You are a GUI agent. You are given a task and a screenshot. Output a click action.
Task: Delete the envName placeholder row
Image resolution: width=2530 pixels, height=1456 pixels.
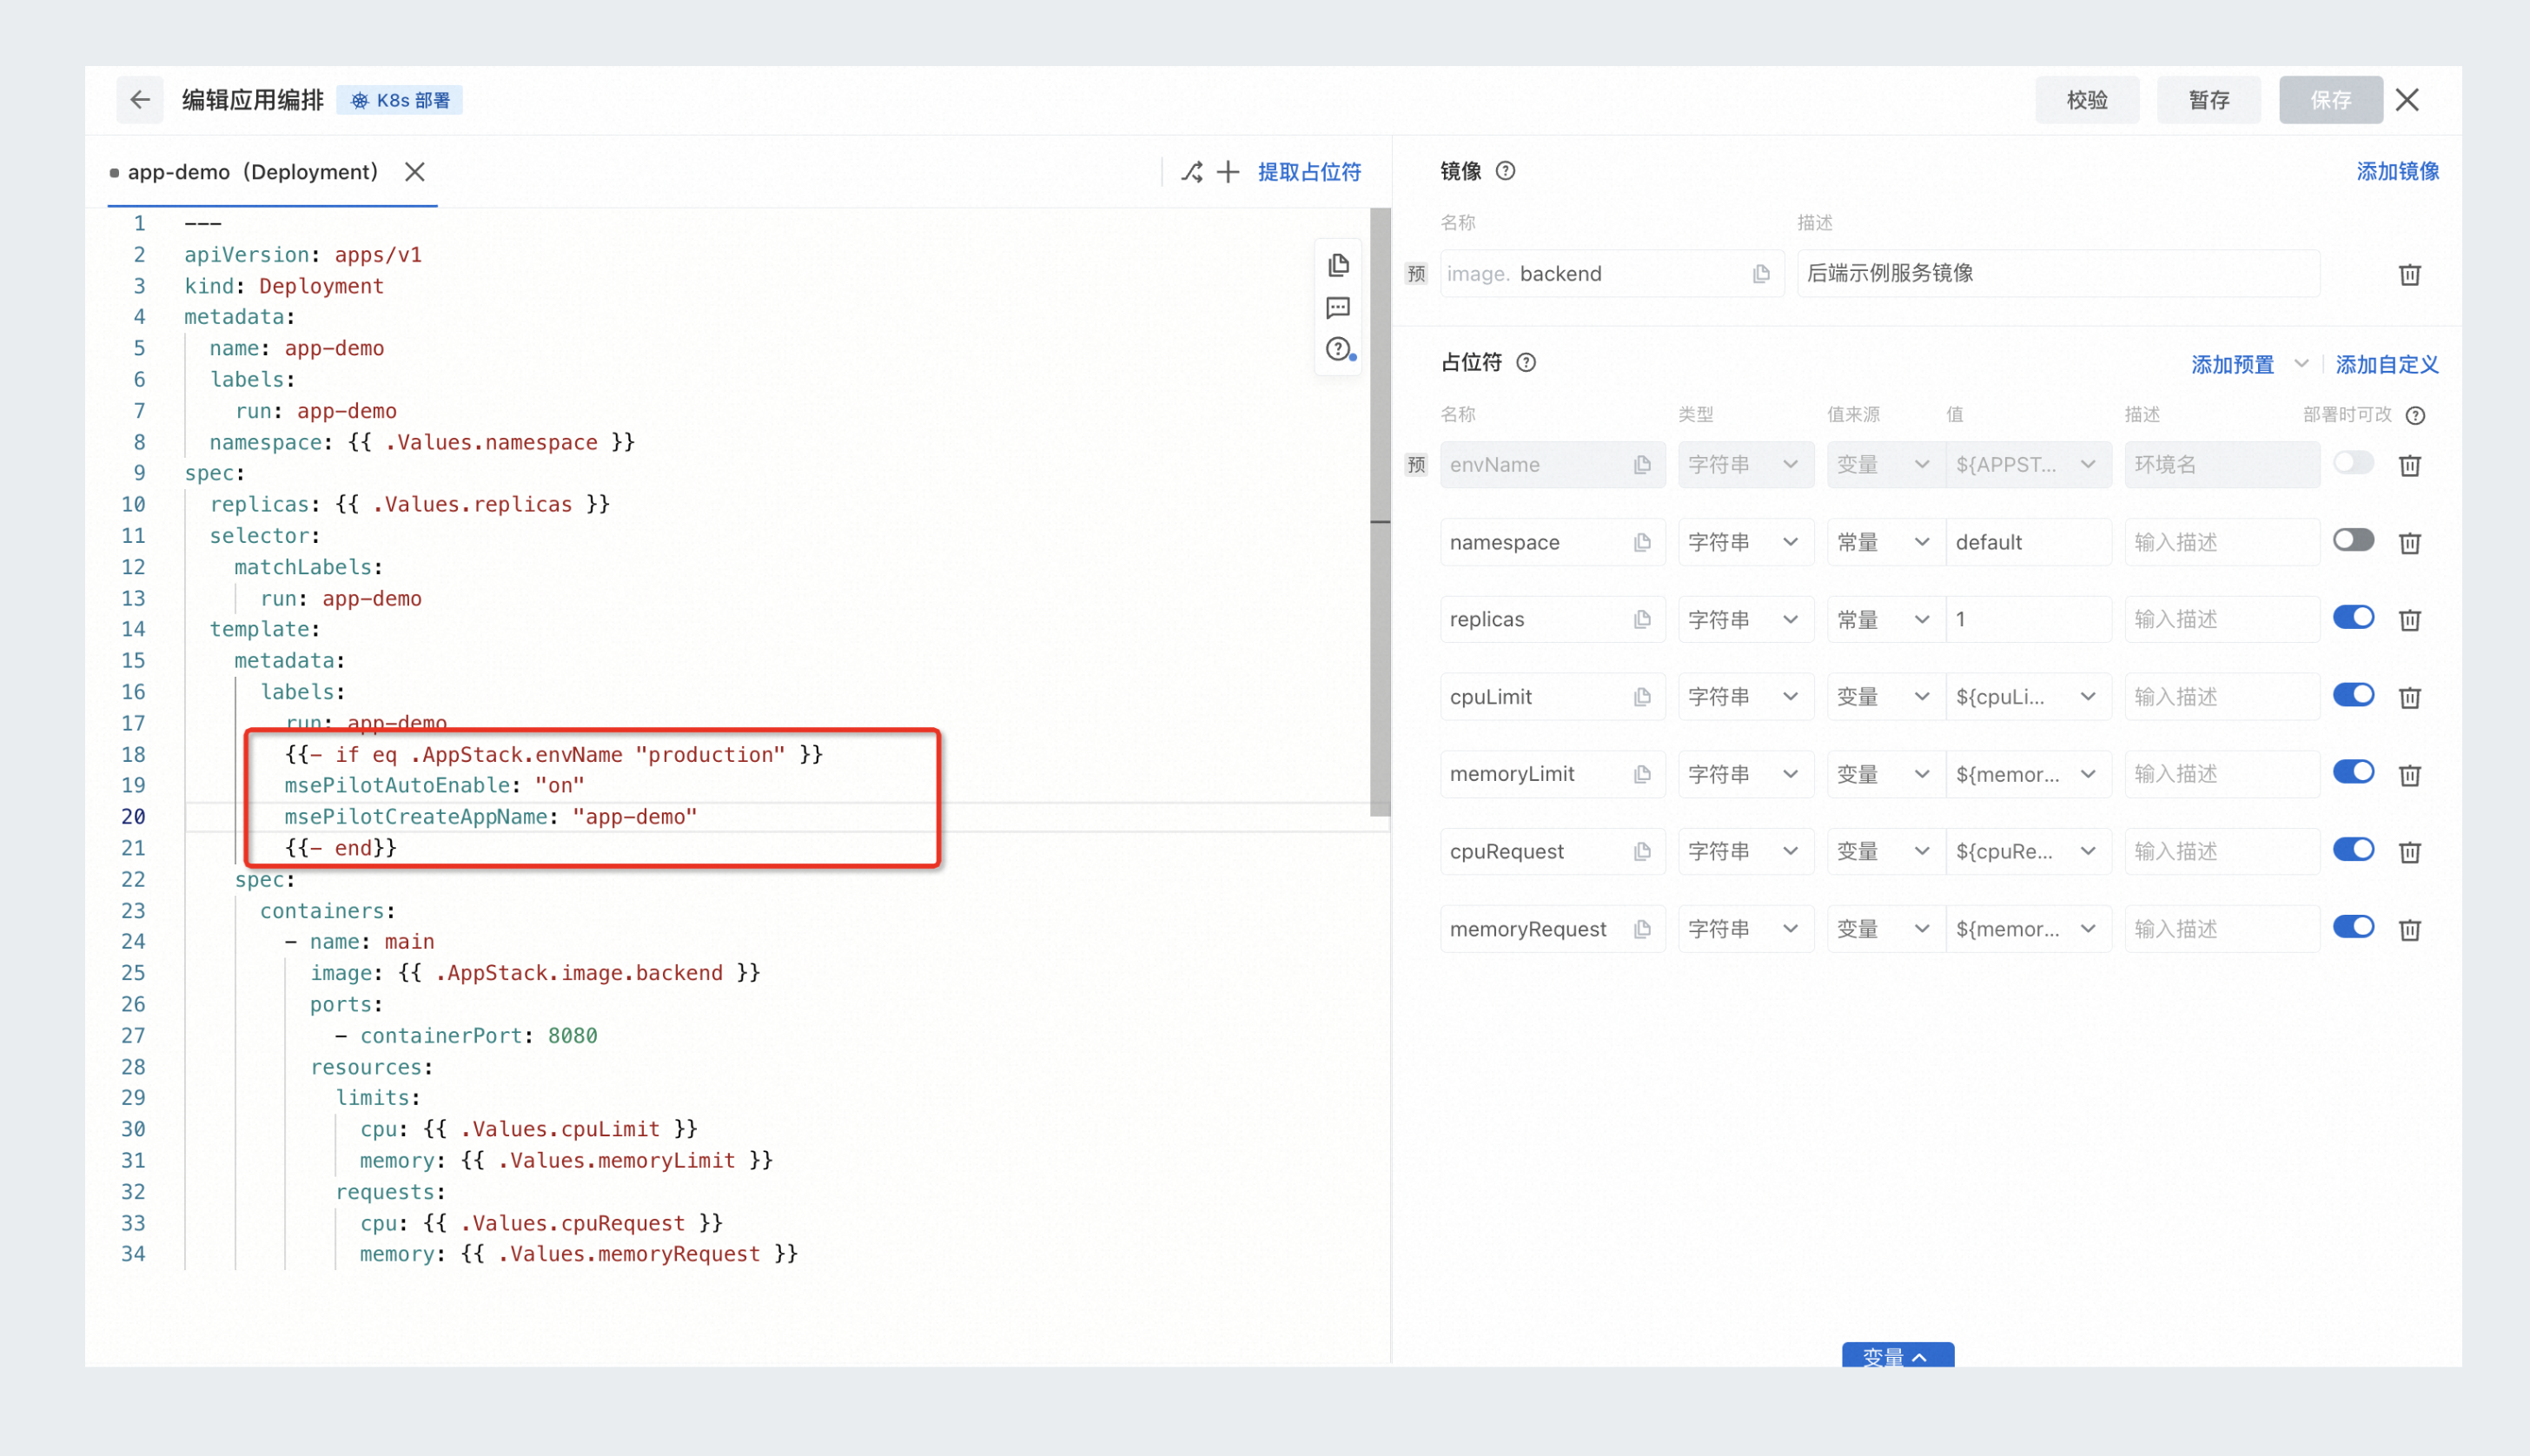coord(2410,465)
